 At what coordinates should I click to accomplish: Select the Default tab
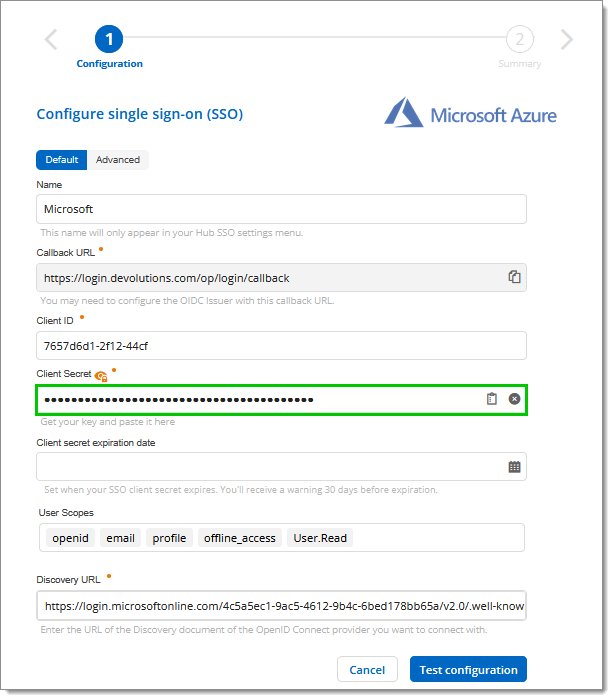click(62, 160)
